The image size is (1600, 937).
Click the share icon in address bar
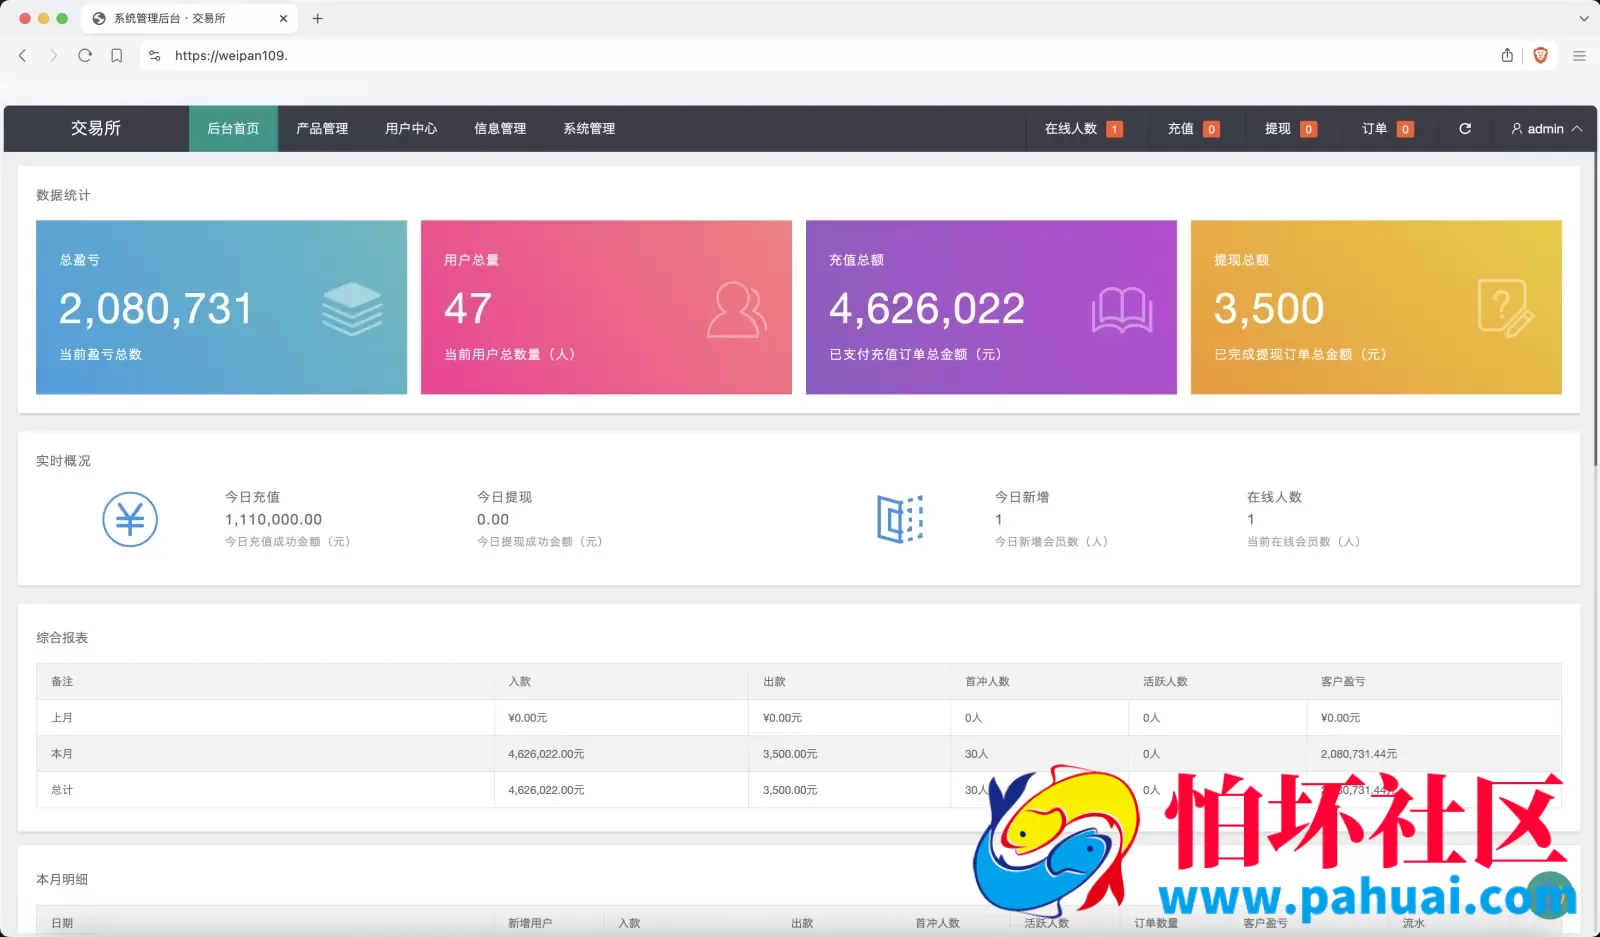1507,55
